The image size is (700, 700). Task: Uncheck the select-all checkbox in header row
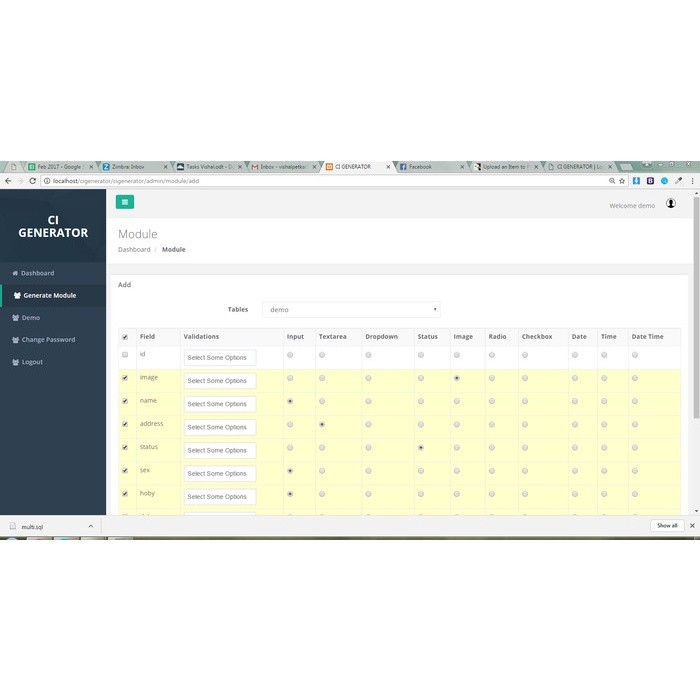coord(125,337)
